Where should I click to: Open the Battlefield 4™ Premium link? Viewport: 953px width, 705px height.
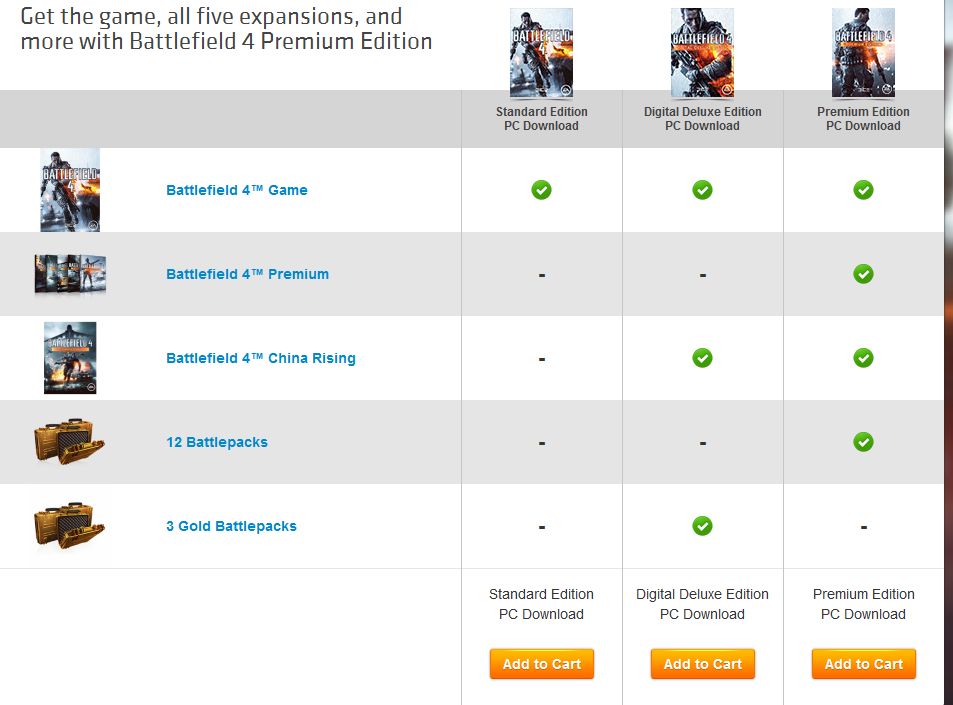tap(247, 274)
